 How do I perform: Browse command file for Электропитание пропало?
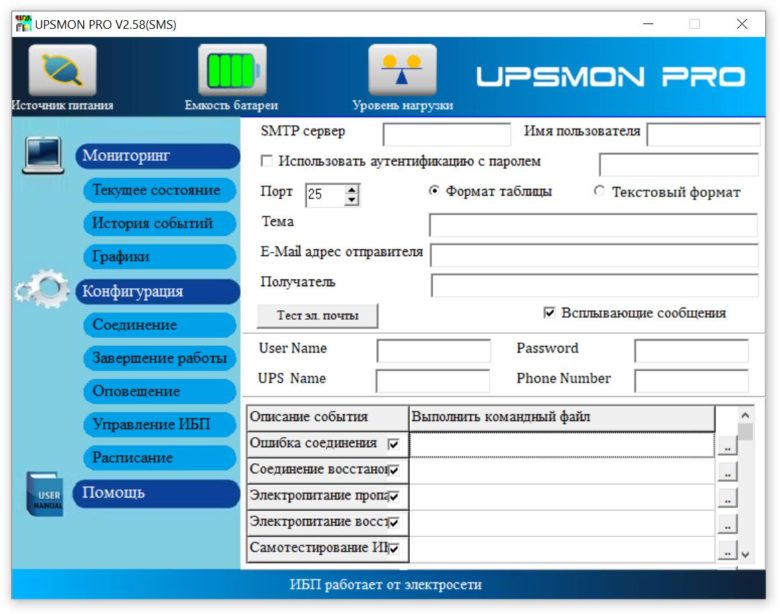coord(727,498)
